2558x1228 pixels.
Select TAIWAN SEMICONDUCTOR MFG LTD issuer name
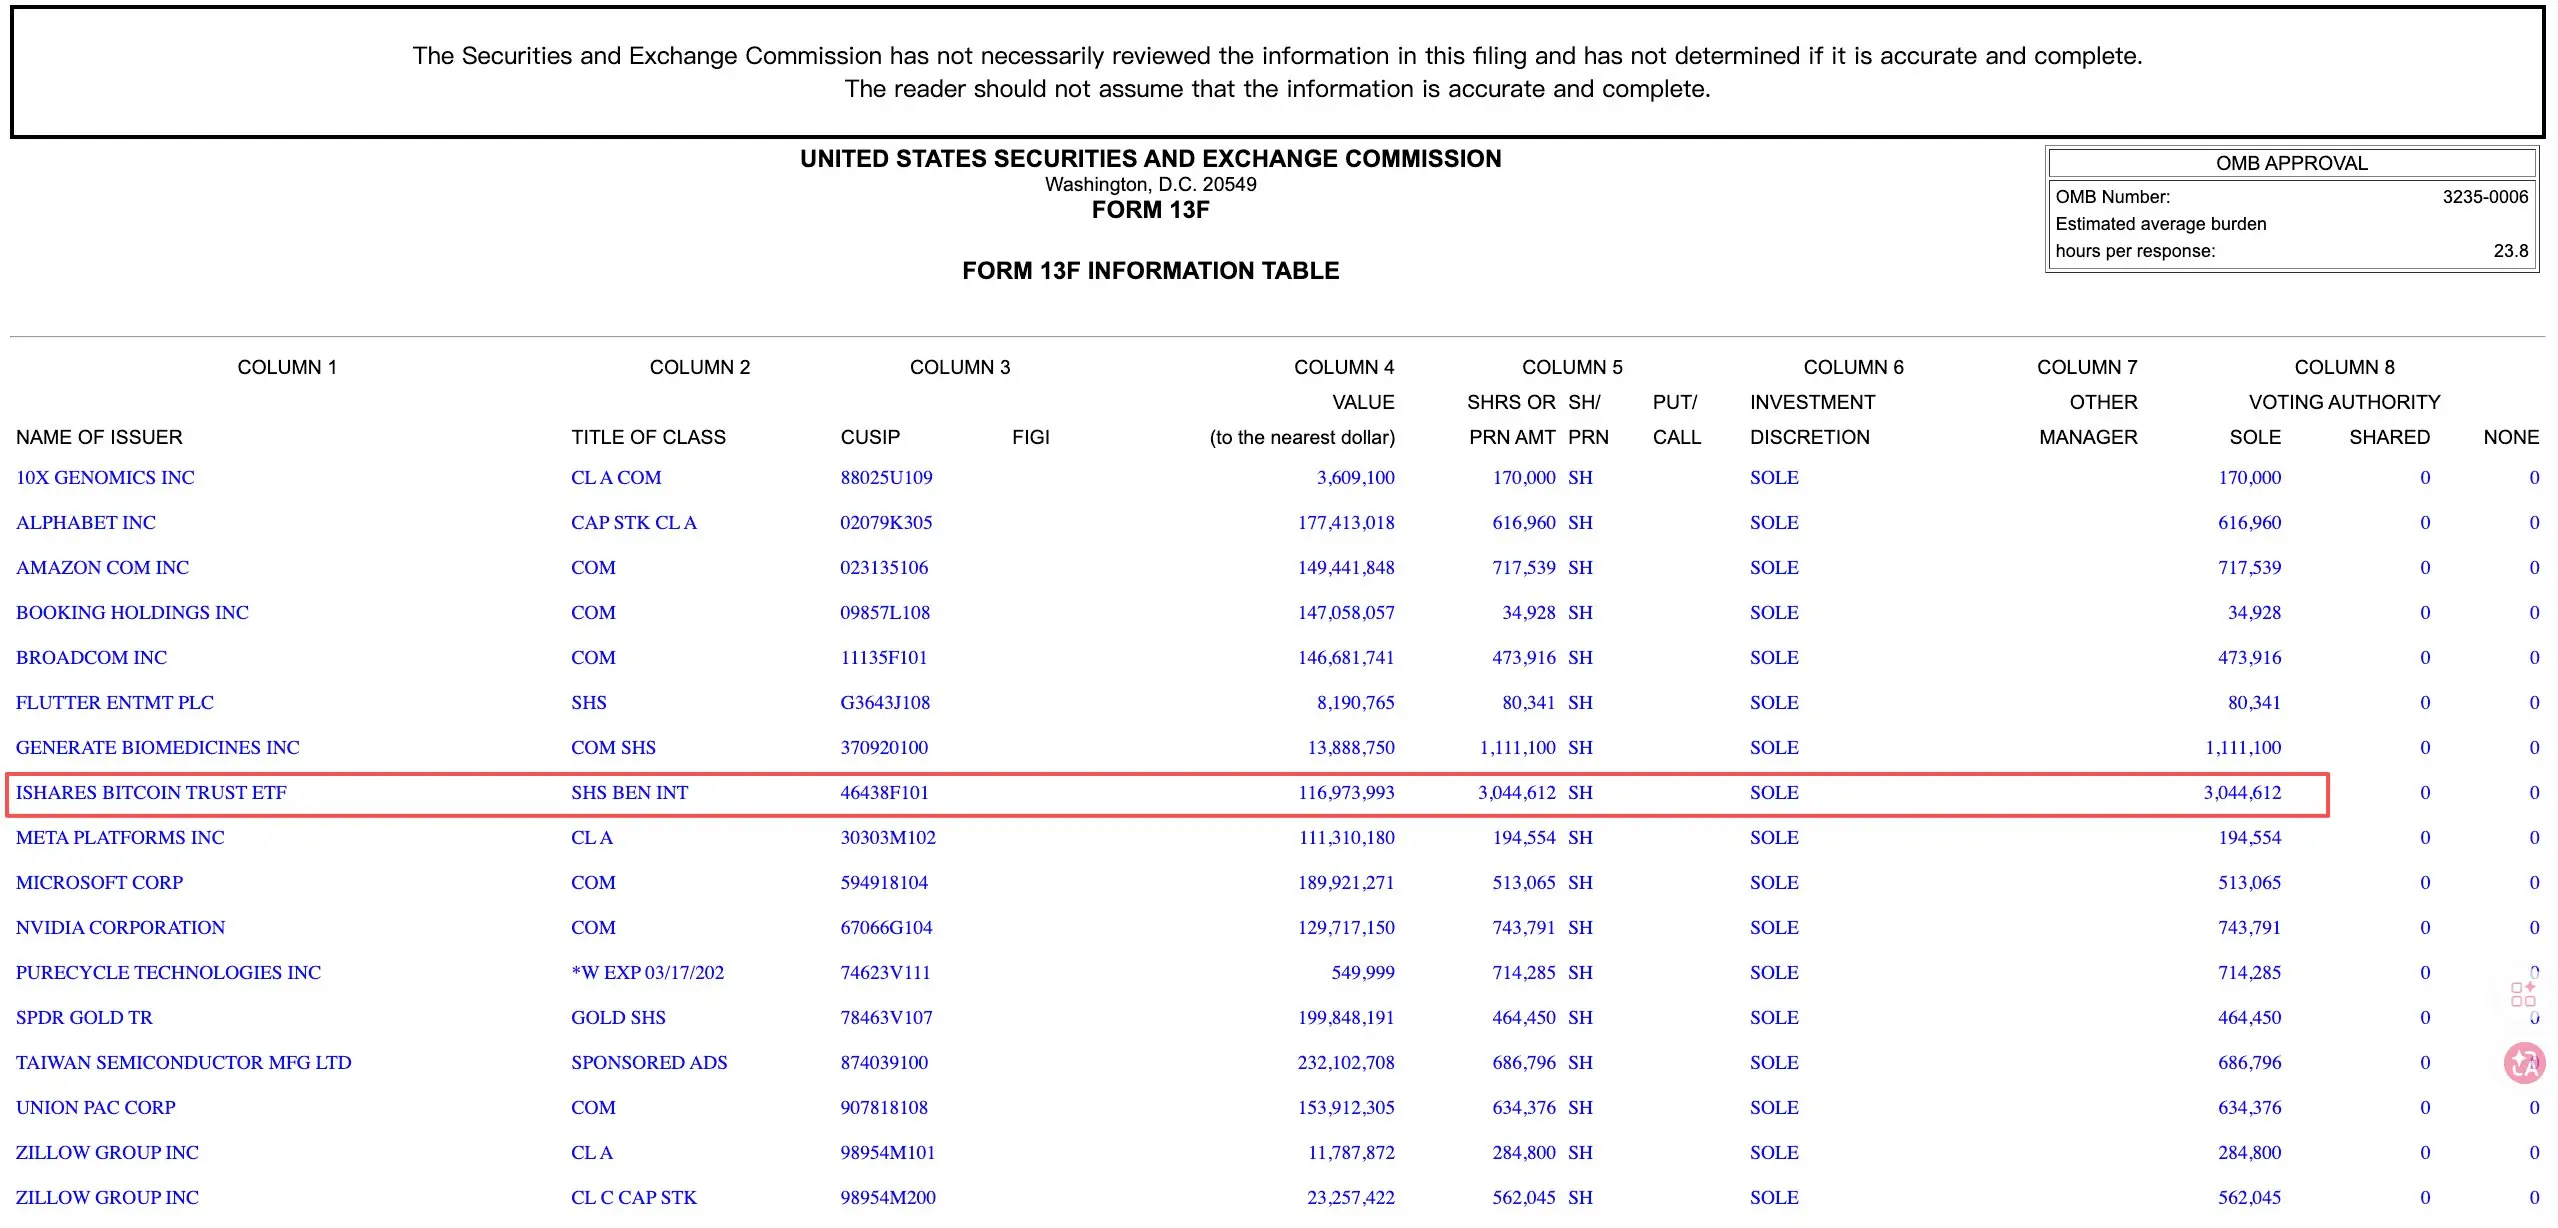click(x=184, y=1063)
